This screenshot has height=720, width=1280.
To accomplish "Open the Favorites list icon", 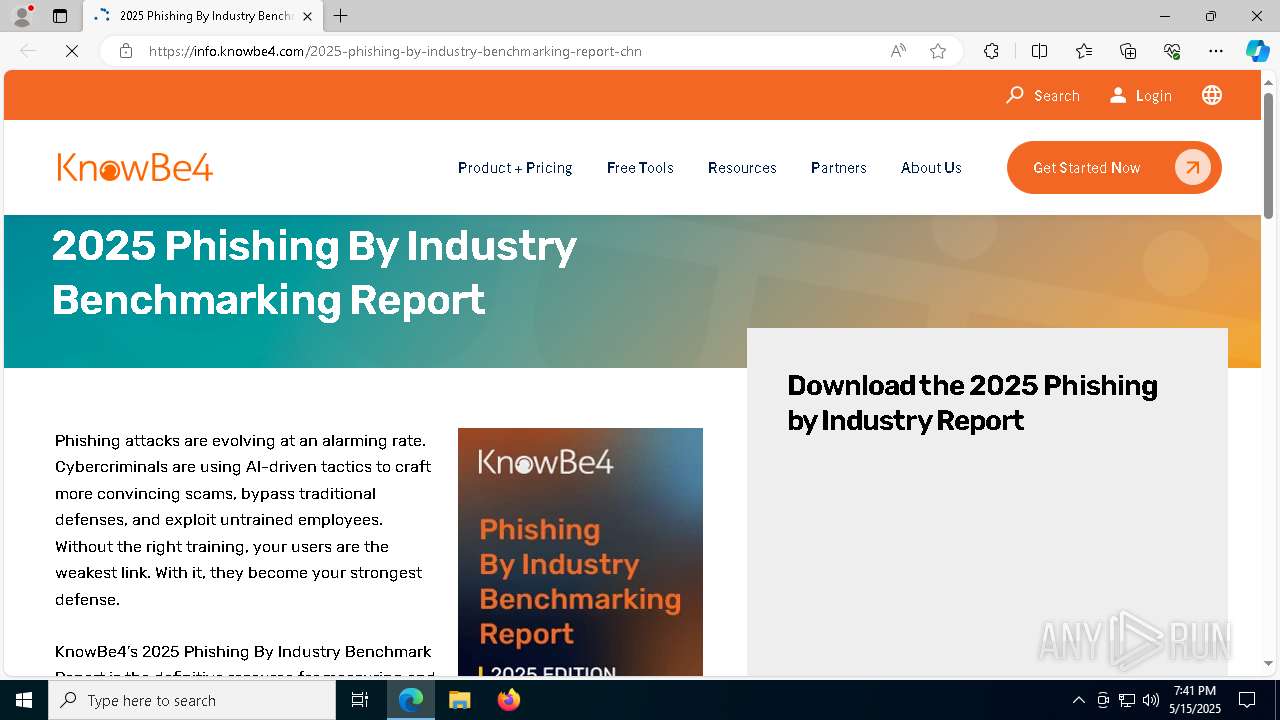I will pos(1084,51).
